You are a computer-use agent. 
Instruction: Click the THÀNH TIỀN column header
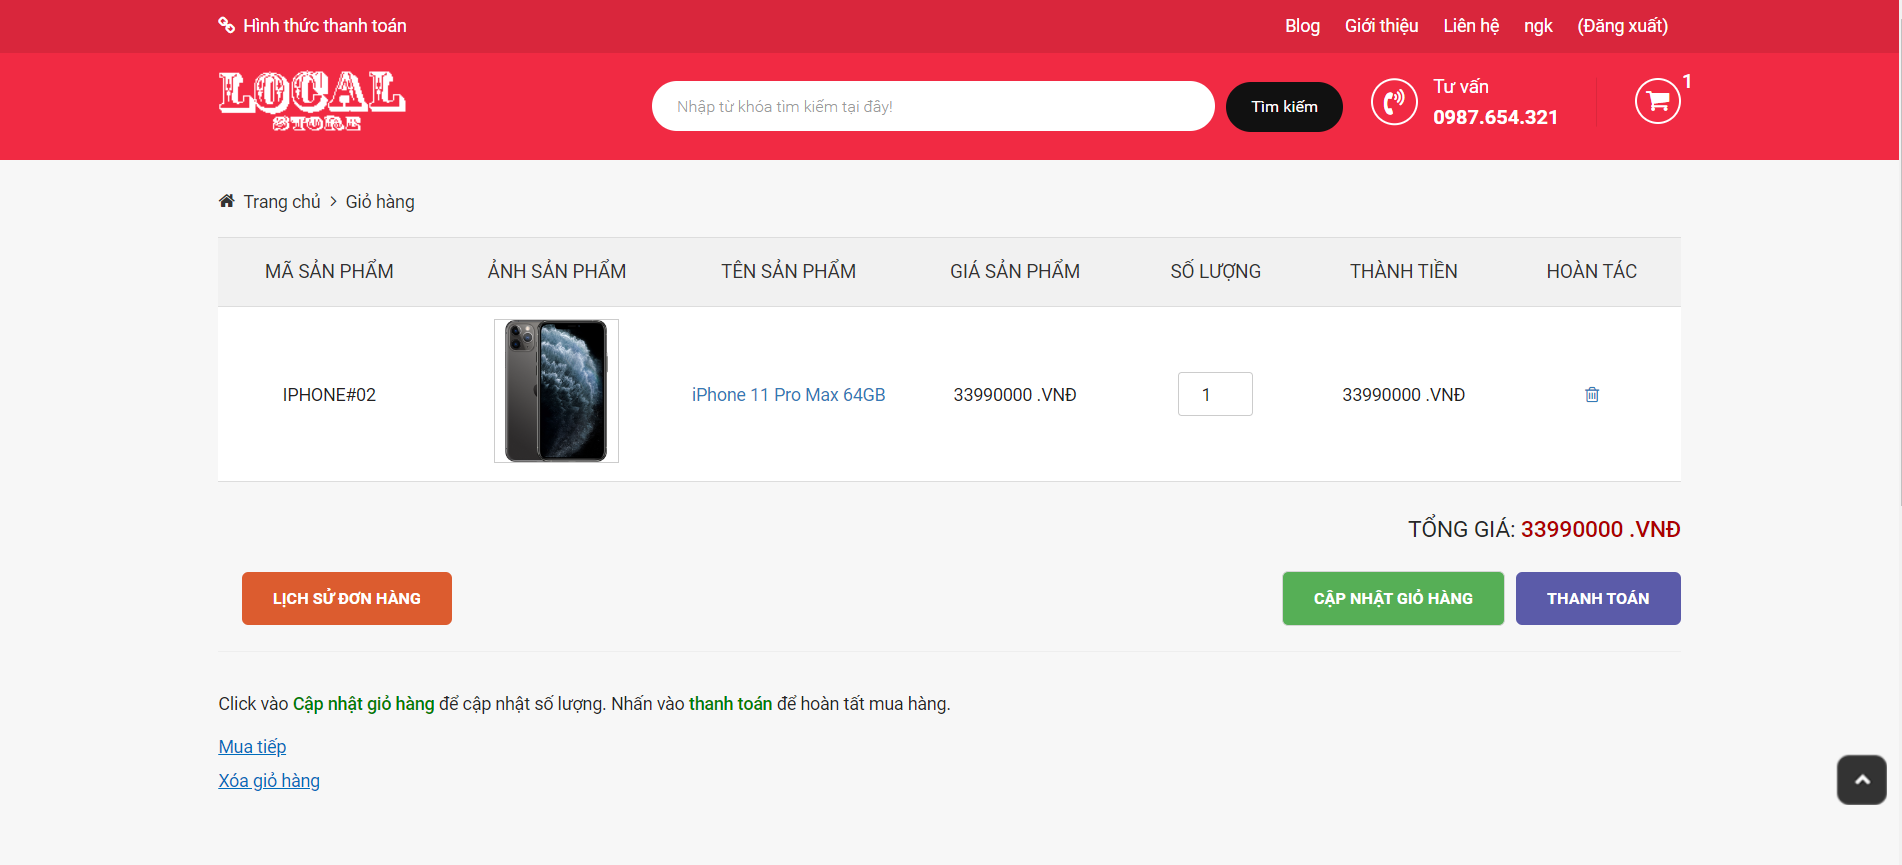1404,271
